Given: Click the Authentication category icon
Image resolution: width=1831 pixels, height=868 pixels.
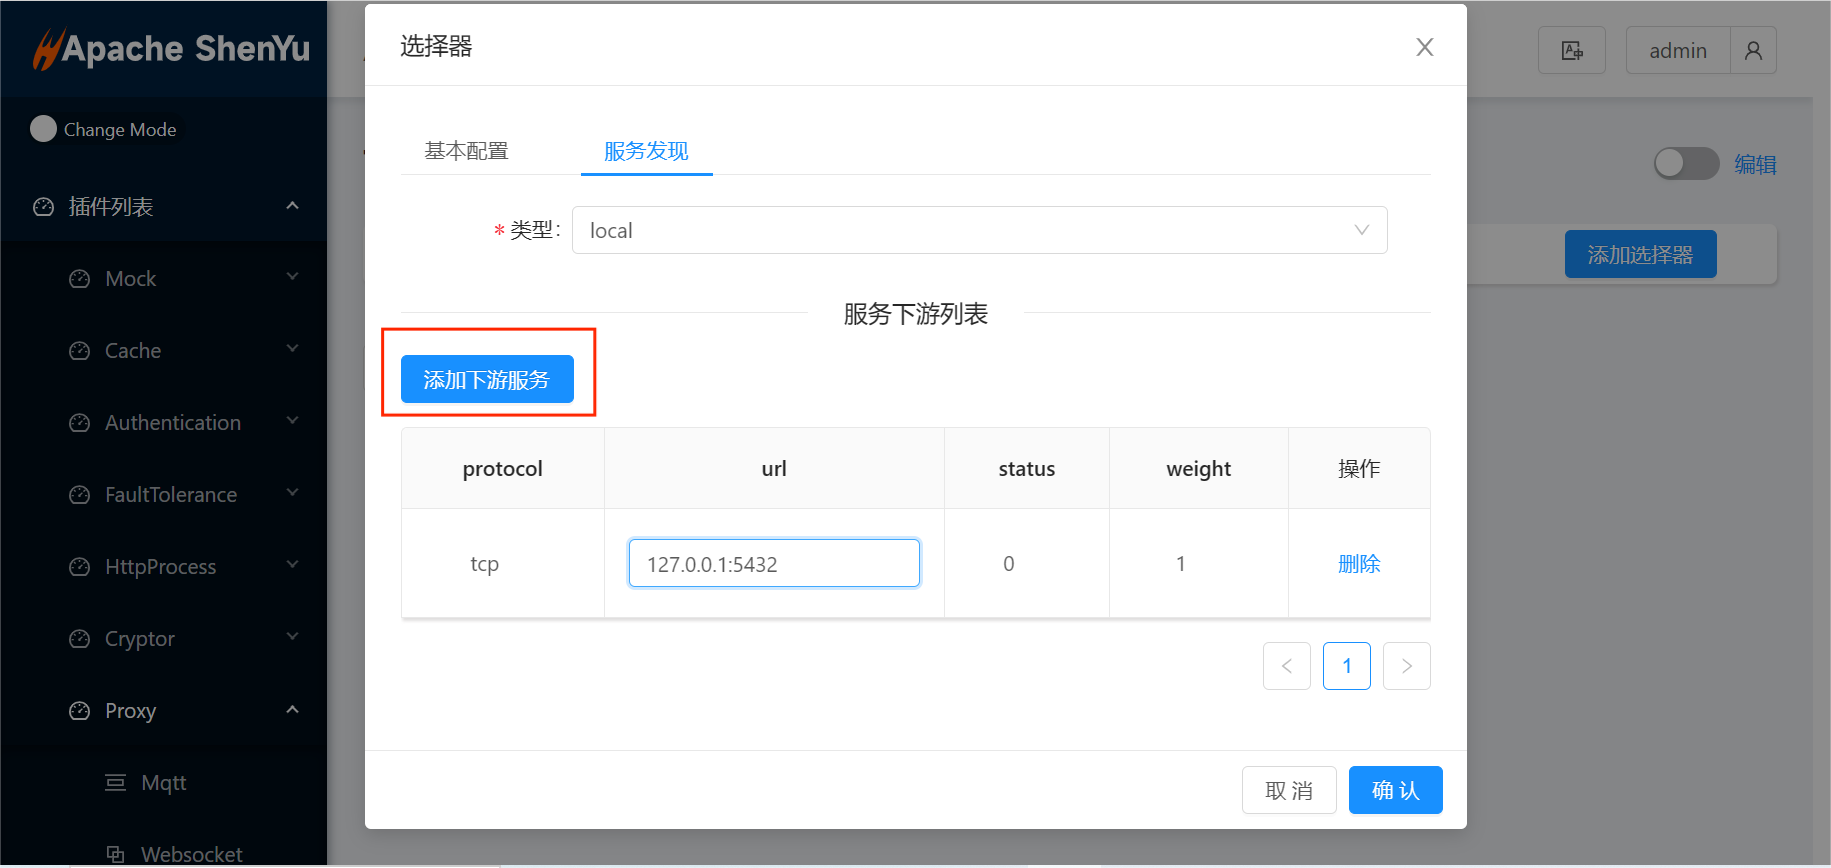Looking at the screenshot, I should (x=80, y=423).
